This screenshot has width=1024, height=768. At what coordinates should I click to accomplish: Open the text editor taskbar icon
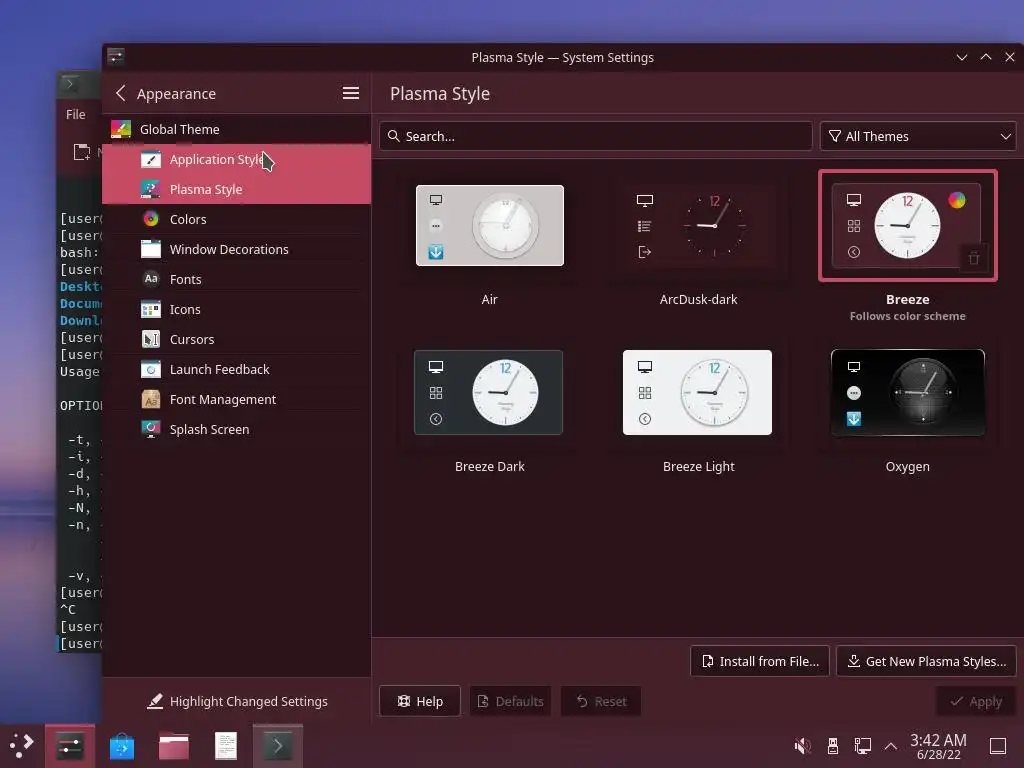click(226, 746)
